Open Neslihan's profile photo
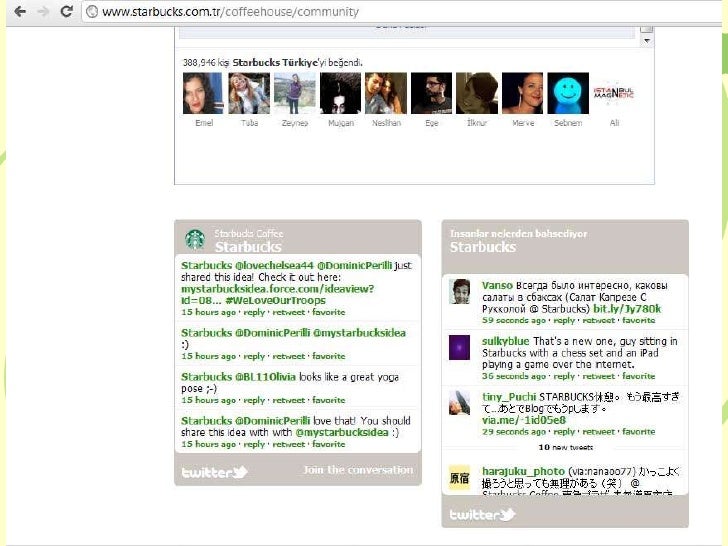Image resolution: width=728 pixels, height=546 pixels. pyautogui.click(x=386, y=93)
